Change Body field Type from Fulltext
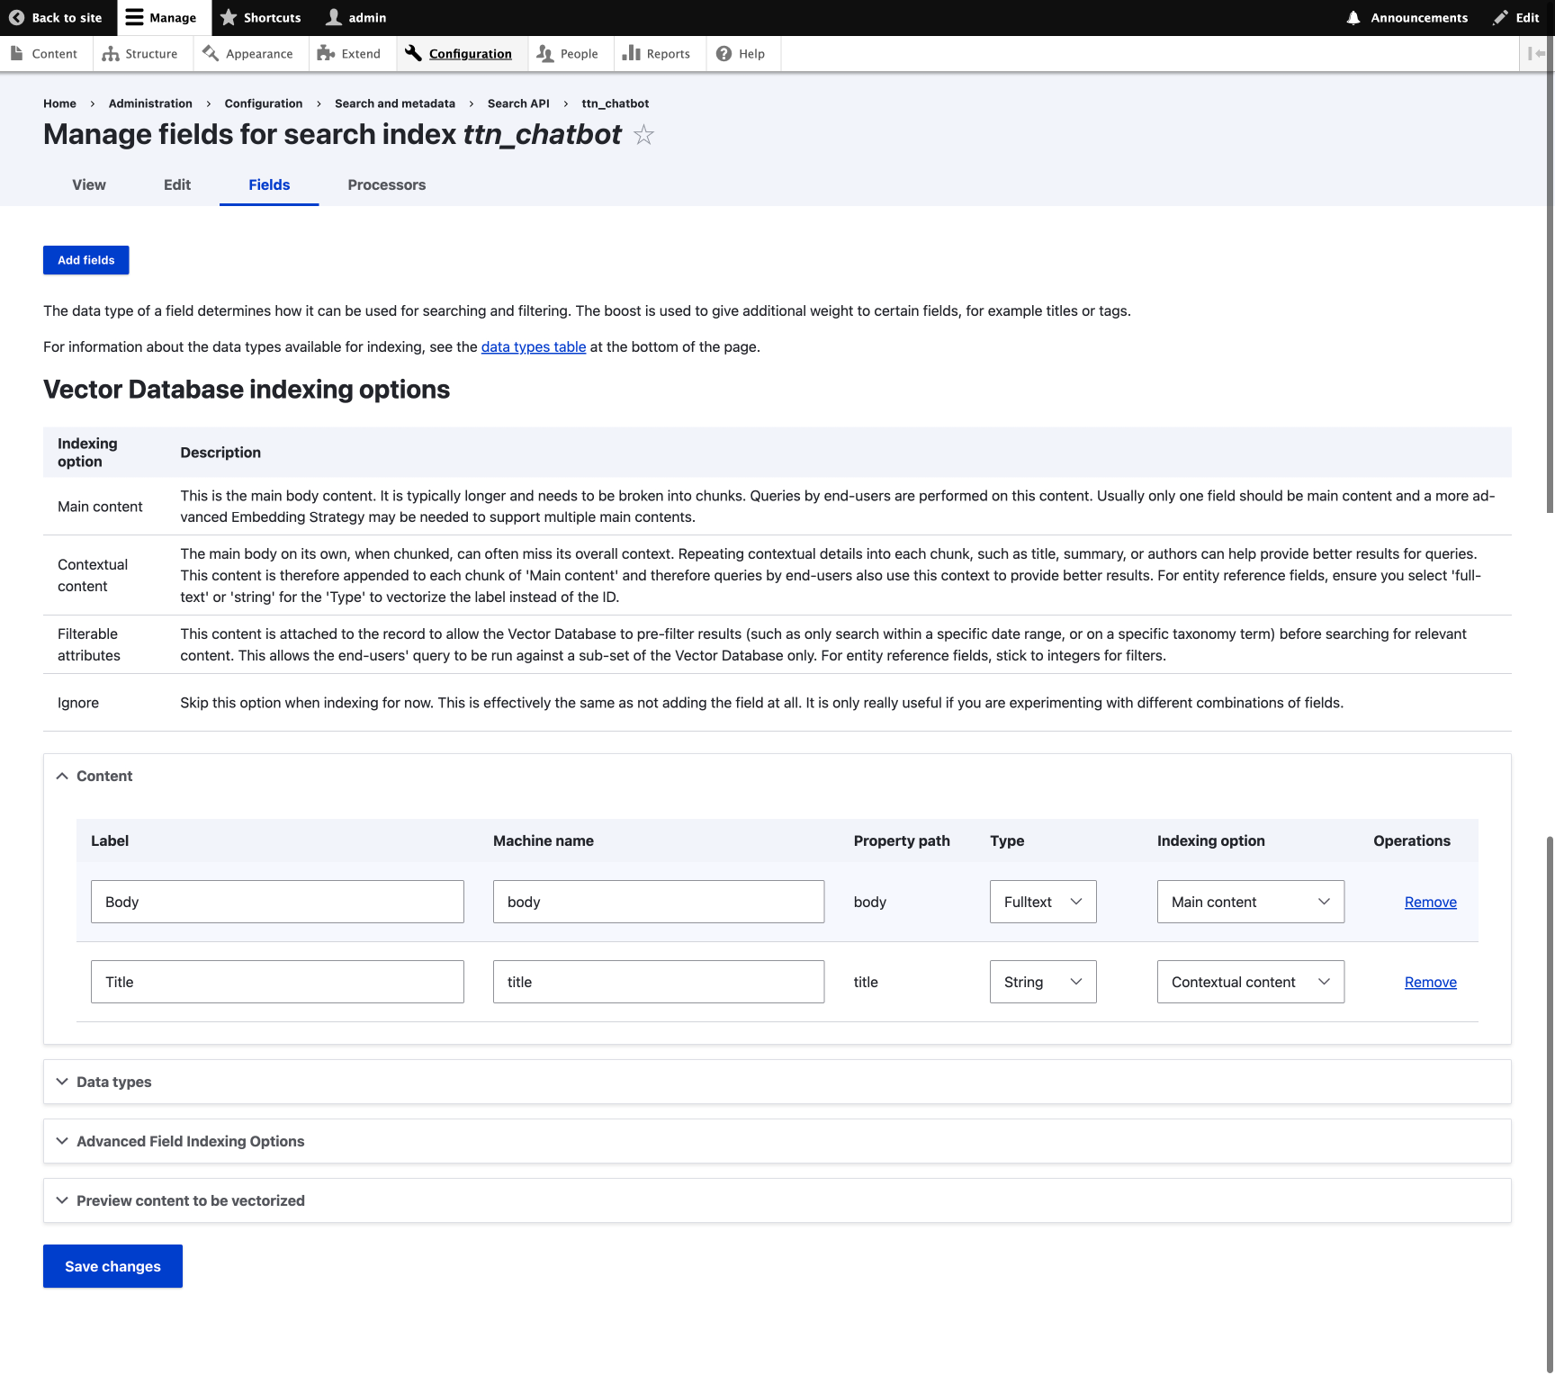 [x=1042, y=901]
